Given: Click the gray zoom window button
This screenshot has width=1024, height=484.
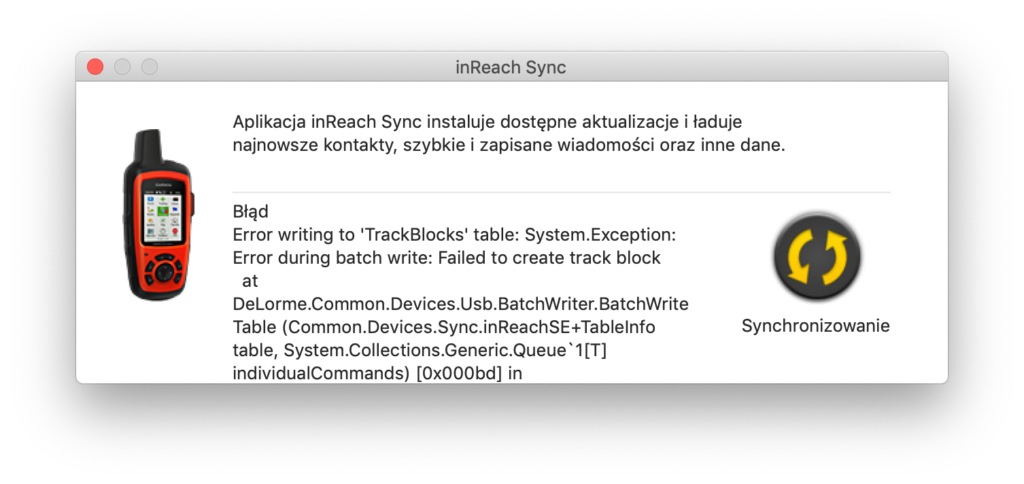Looking at the screenshot, I should [x=150, y=67].
